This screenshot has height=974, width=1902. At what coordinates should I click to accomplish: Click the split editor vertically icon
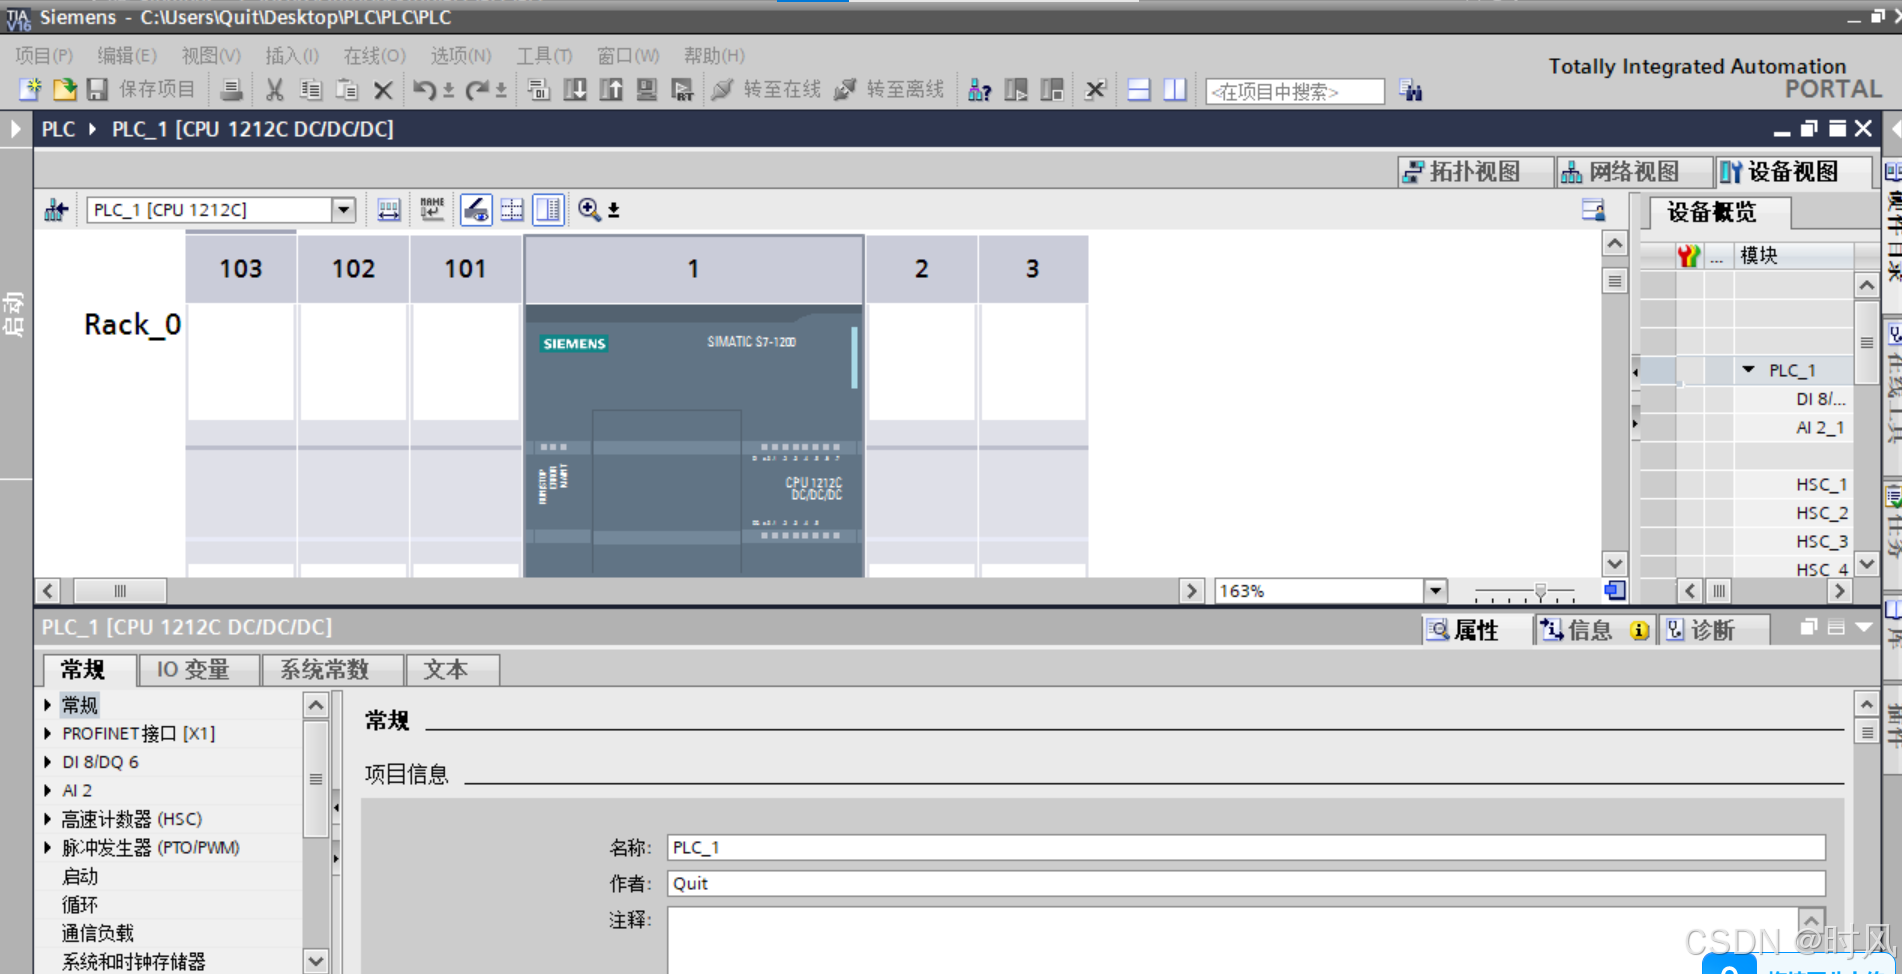coord(1175,90)
